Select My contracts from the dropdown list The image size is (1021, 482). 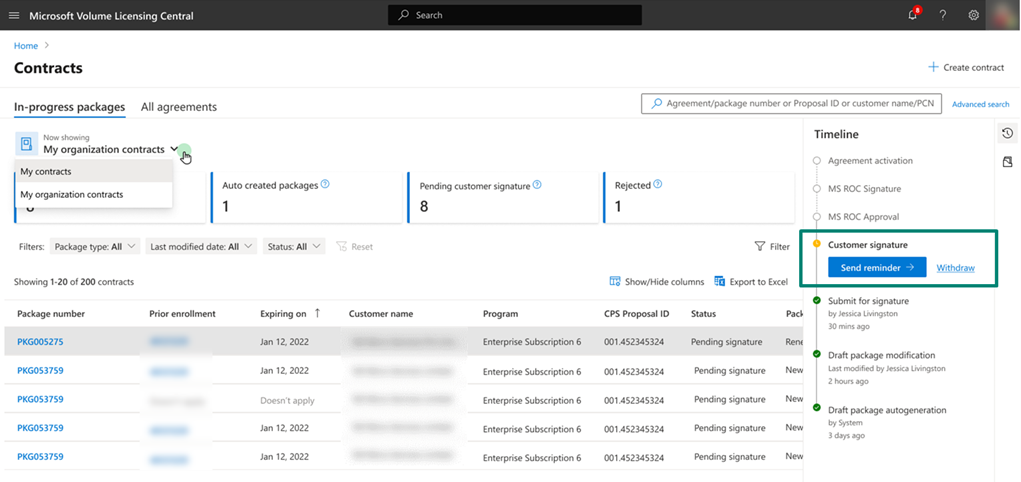(94, 171)
